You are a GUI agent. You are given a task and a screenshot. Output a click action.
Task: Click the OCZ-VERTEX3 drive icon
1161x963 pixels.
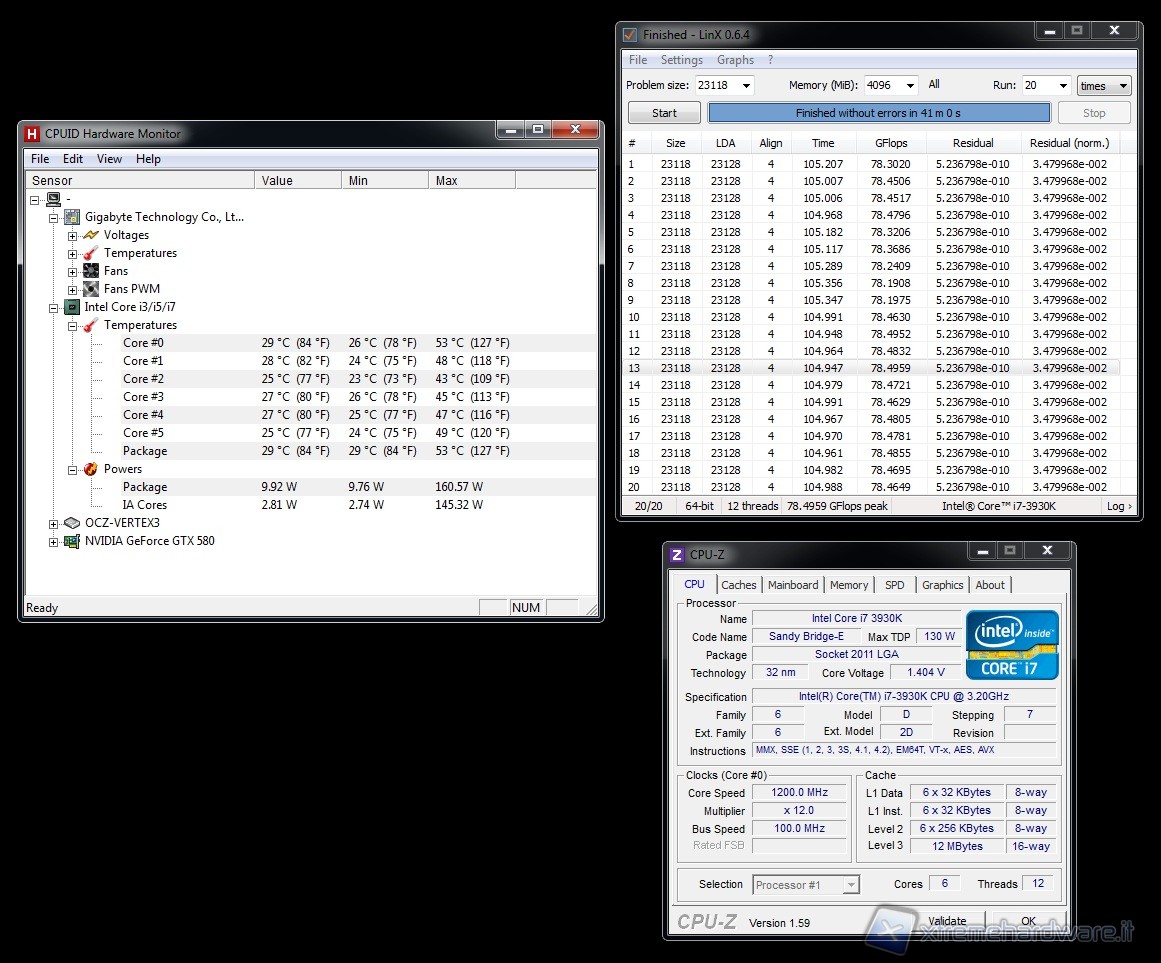tap(71, 523)
